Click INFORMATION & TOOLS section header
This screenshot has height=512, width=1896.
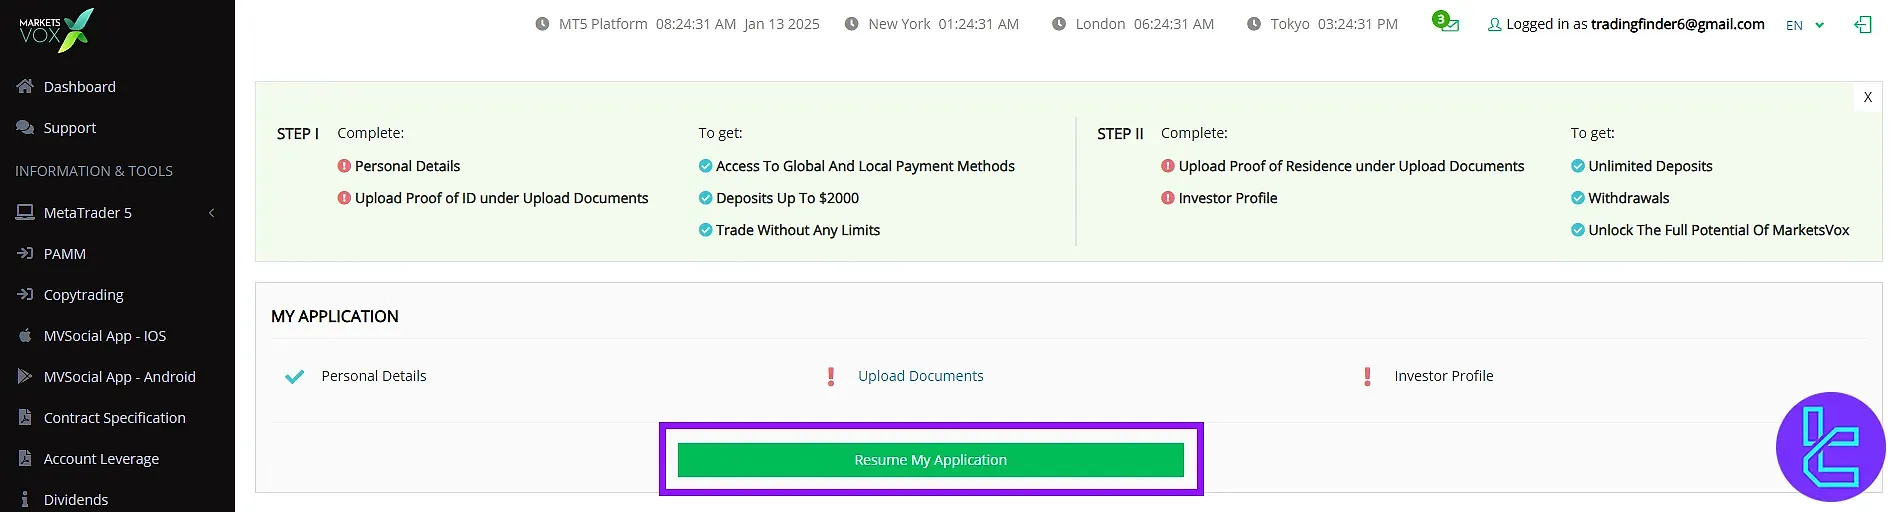tap(94, 171)
